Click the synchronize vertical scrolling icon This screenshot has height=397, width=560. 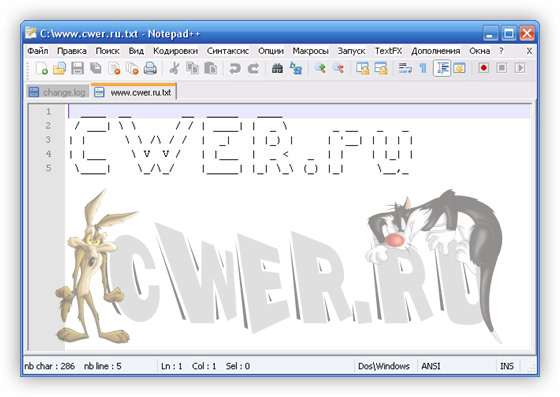pyautogui.click(x=362, y=68)
